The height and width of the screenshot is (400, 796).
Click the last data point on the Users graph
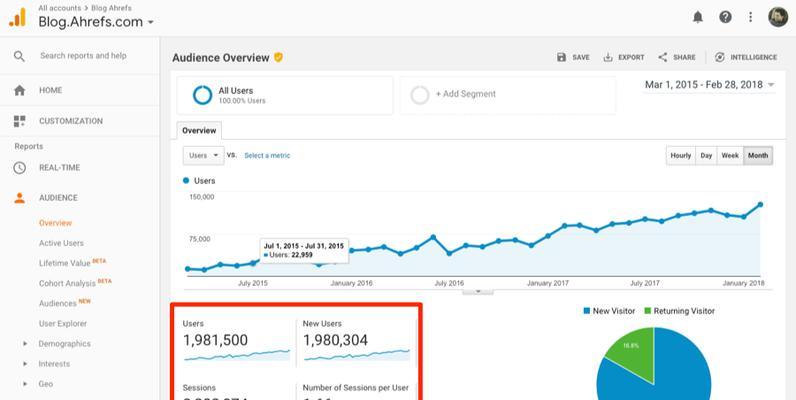click(x=760, y=205)
